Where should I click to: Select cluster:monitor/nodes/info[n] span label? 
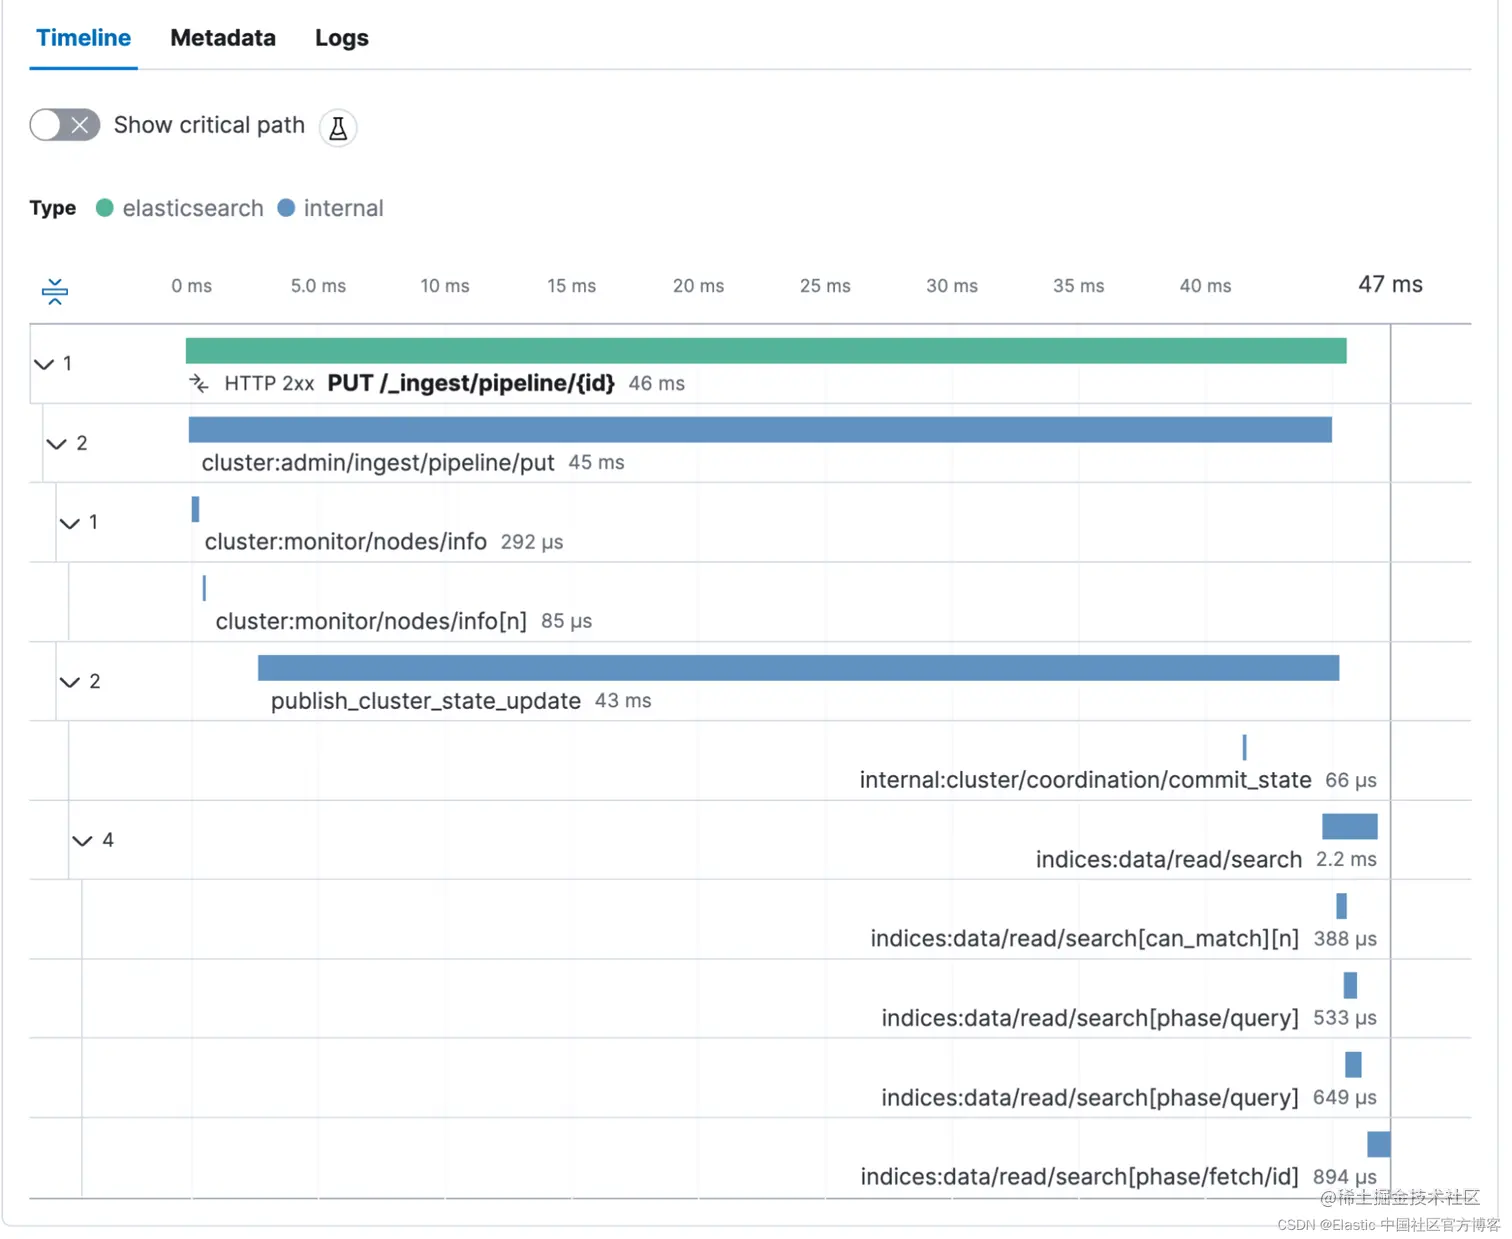[371, 621]
